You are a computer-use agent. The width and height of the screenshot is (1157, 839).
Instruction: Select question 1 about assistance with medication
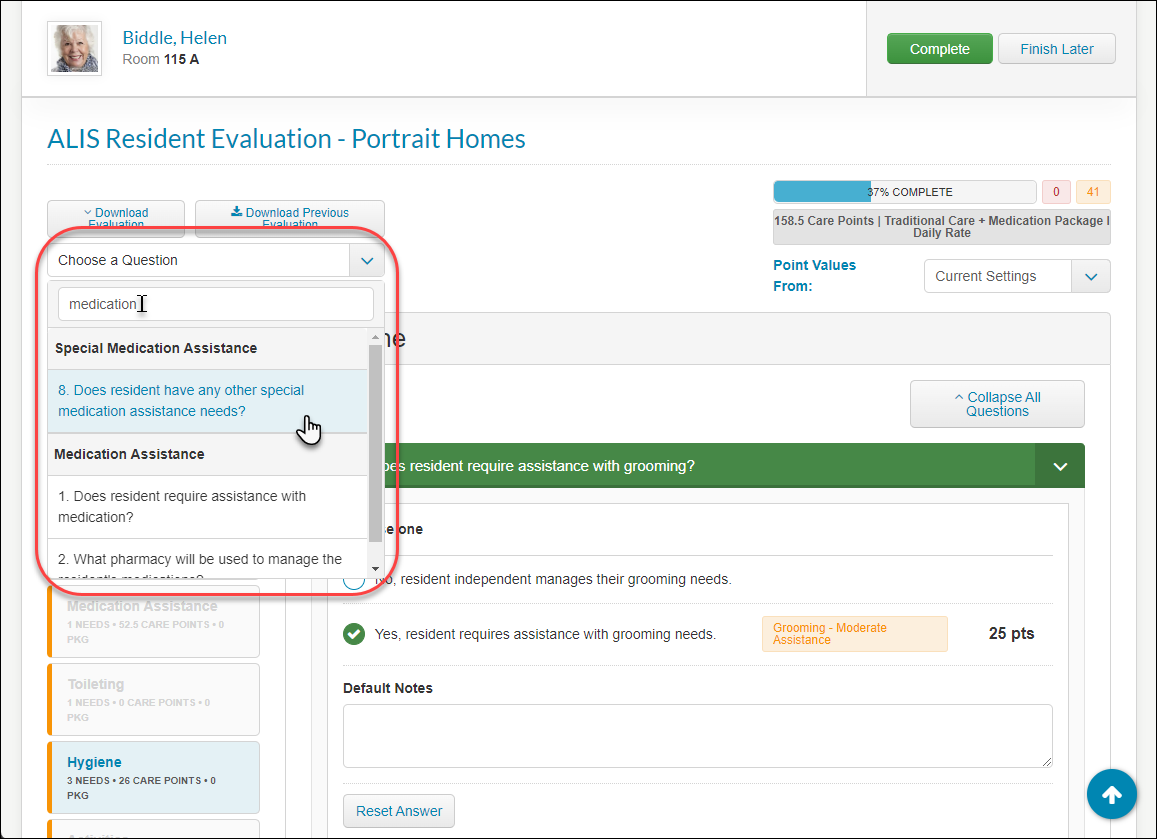207,507
